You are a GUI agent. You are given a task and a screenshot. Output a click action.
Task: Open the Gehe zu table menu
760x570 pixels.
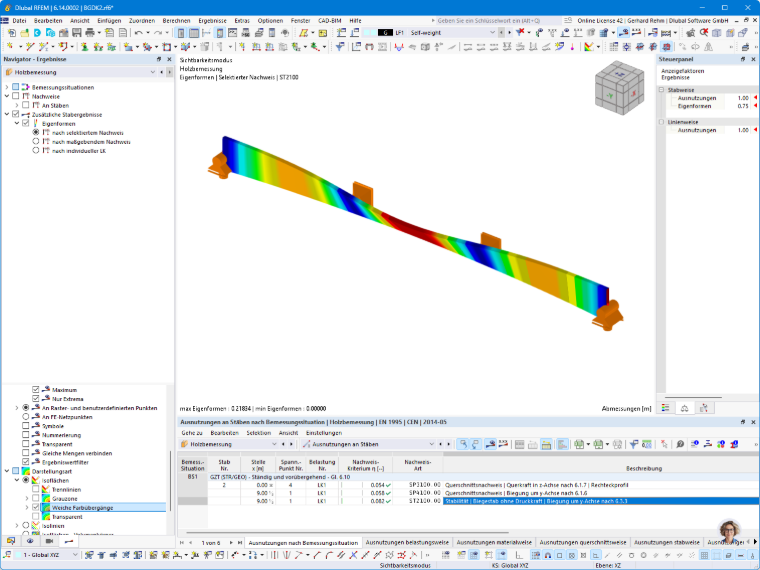(191, 433)
